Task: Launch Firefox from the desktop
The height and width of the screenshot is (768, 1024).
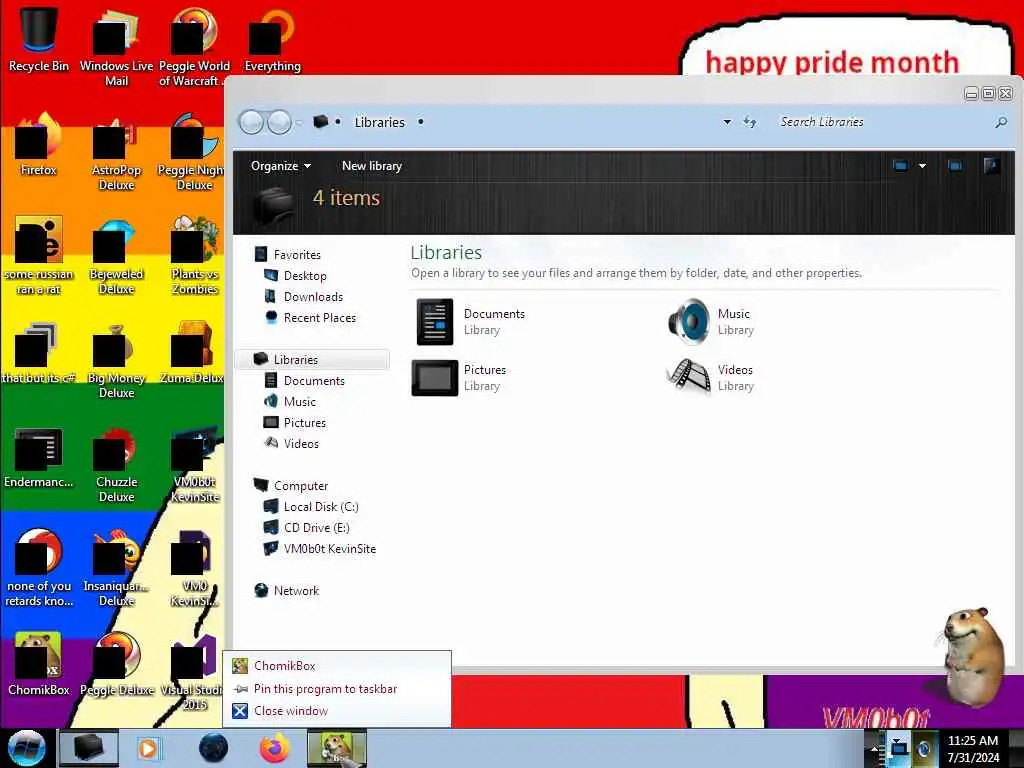Action: [x=39, y=144]
